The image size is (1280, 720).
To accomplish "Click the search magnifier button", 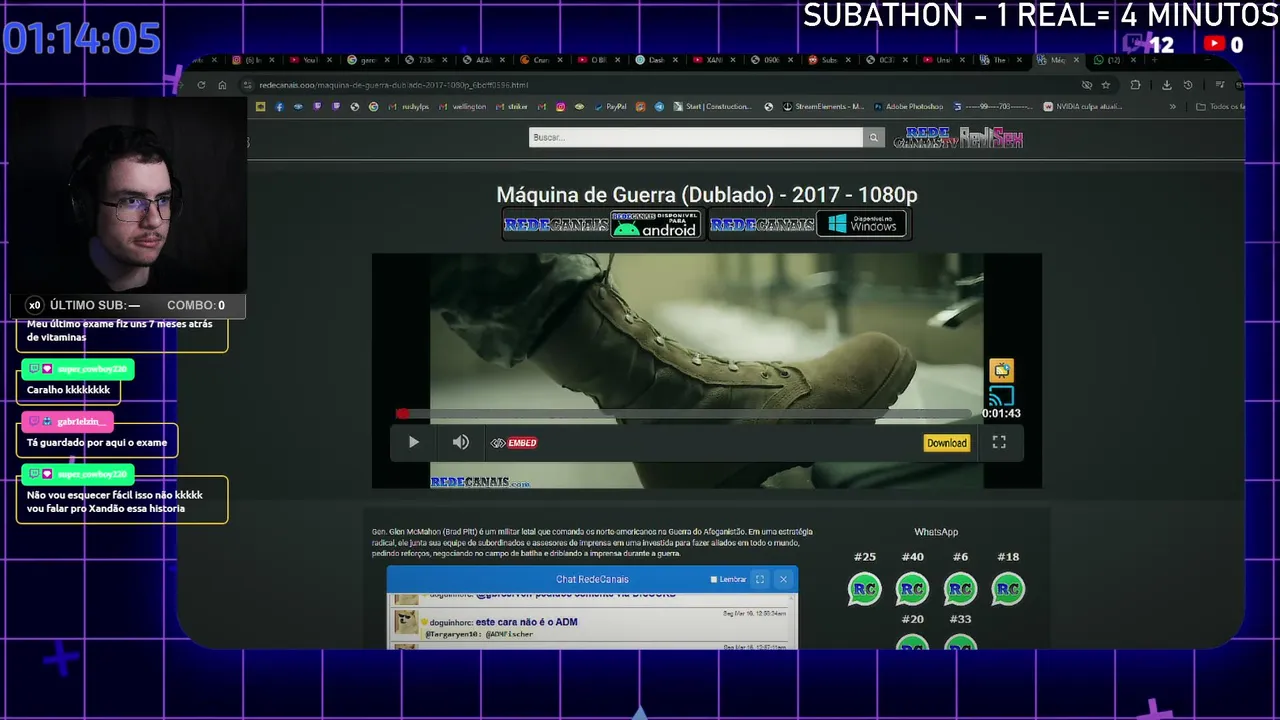I will tap(874, 137).
